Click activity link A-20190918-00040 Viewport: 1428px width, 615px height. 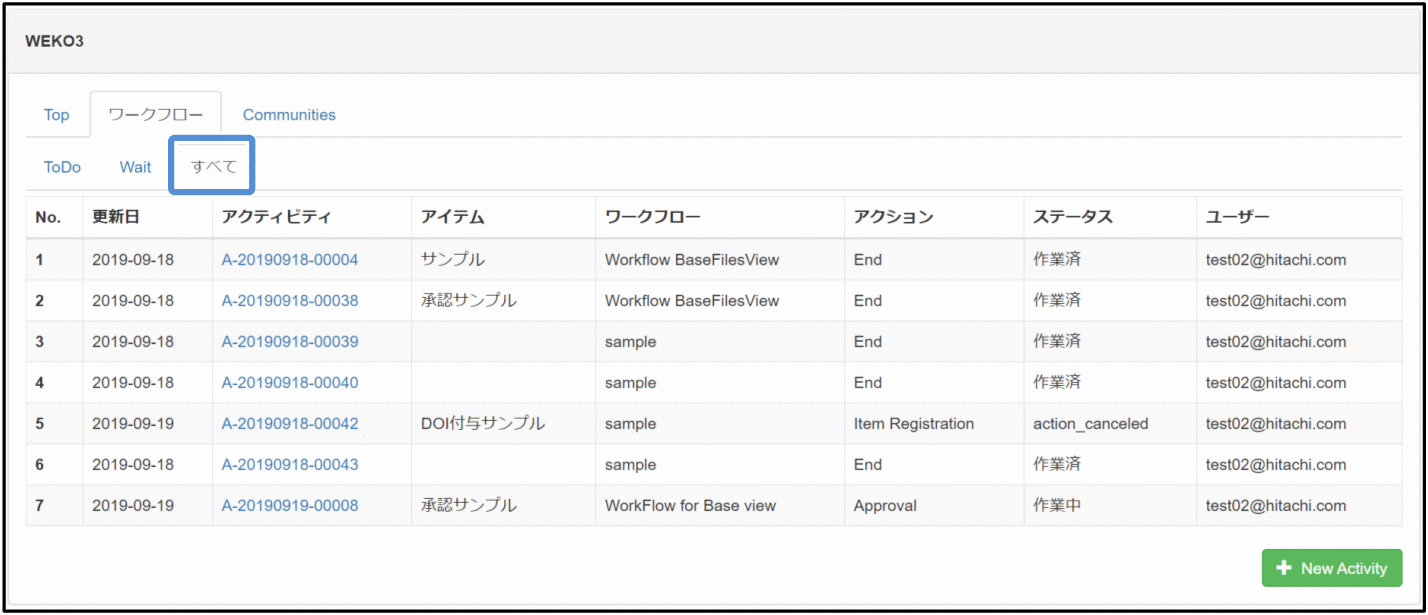289,383
